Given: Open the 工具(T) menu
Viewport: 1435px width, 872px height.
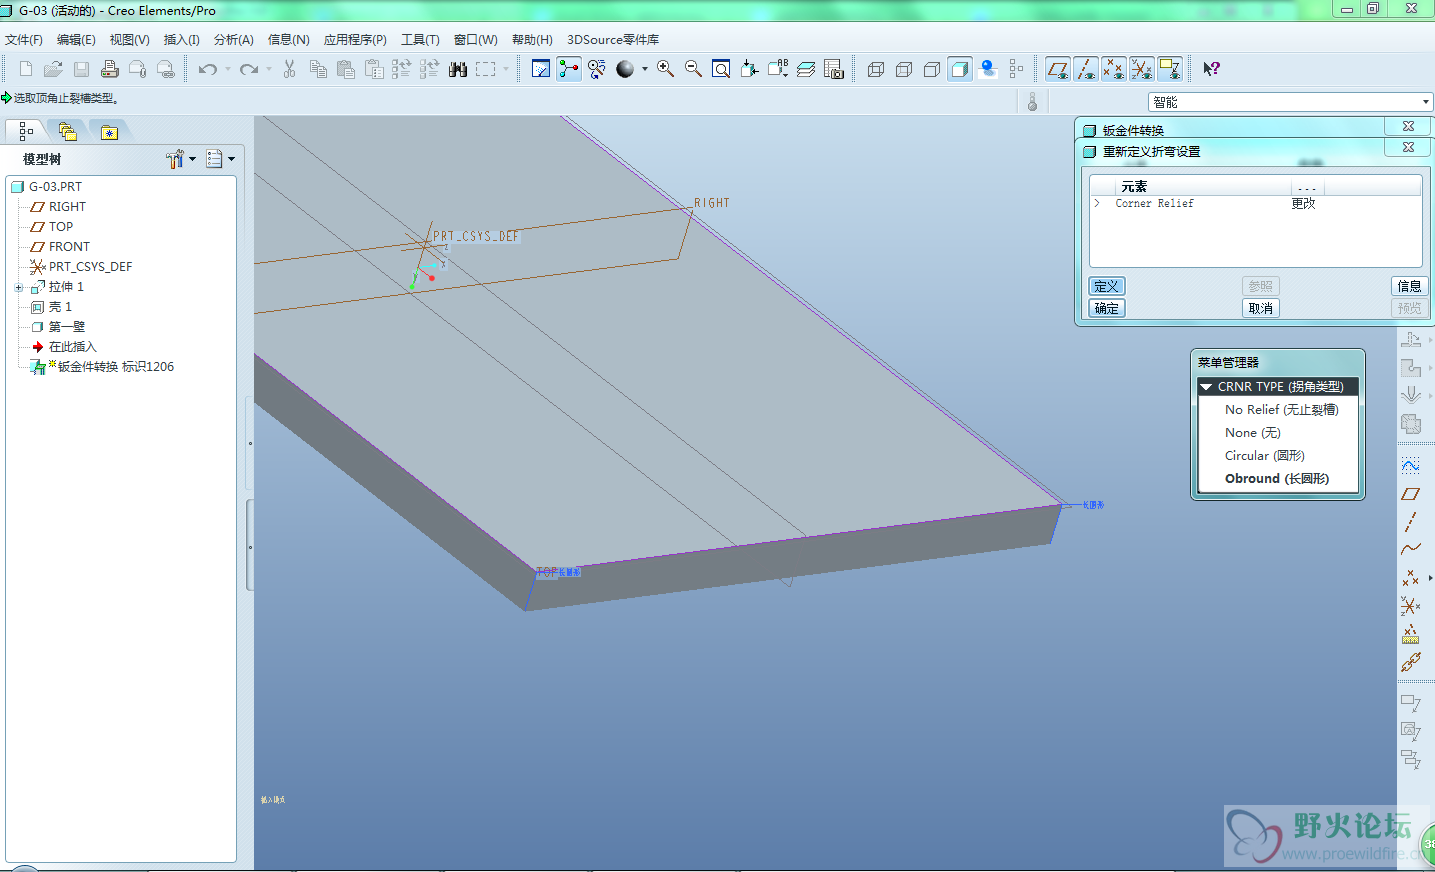Looking at the screenshot, I should tap(420, 40).
